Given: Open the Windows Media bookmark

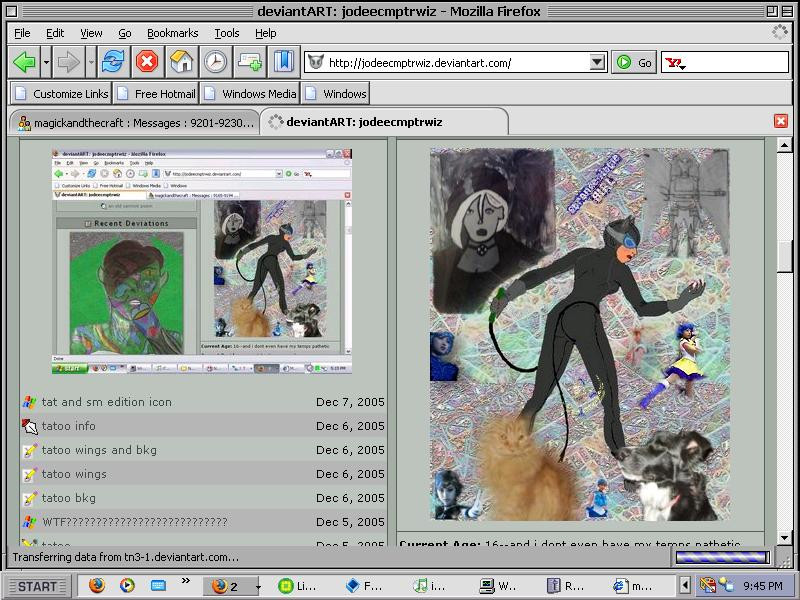Looking at the screenshot, I should 250,94.
